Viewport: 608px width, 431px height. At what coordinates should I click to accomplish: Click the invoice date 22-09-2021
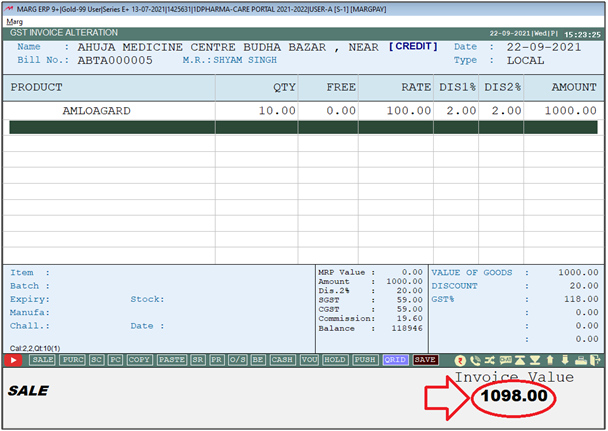[x=544, y=47]
